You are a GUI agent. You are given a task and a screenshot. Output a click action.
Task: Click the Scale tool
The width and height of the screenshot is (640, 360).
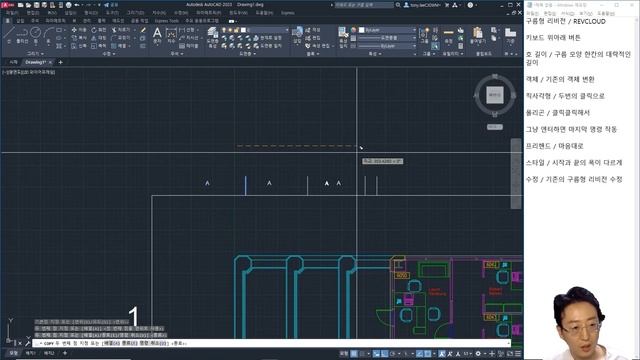tap(98, 46)
